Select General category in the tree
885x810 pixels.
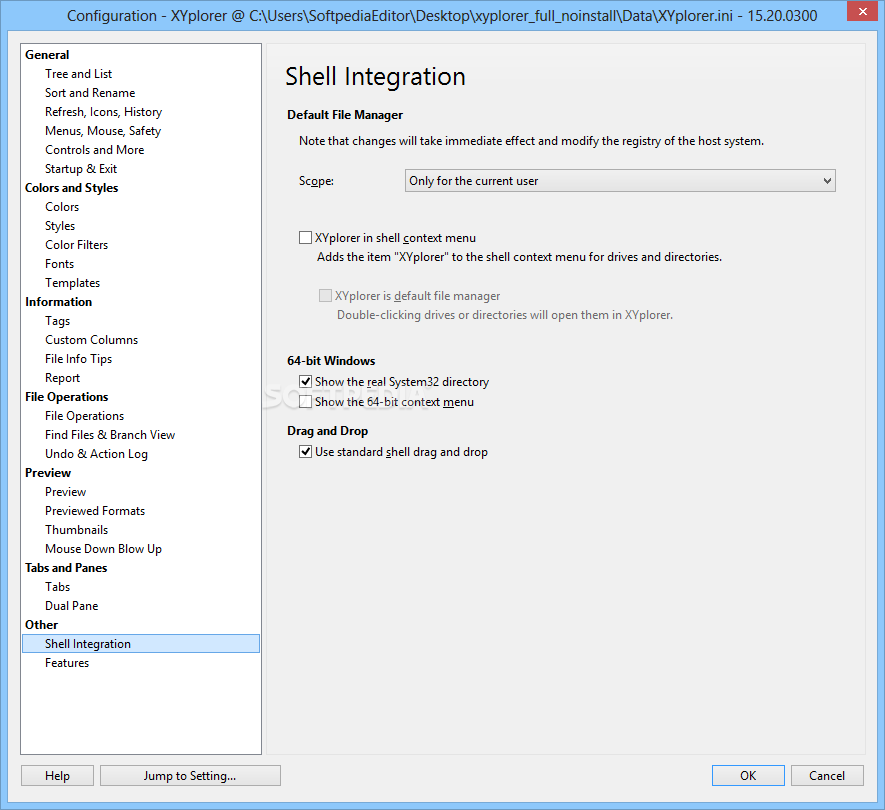(47, 55)
